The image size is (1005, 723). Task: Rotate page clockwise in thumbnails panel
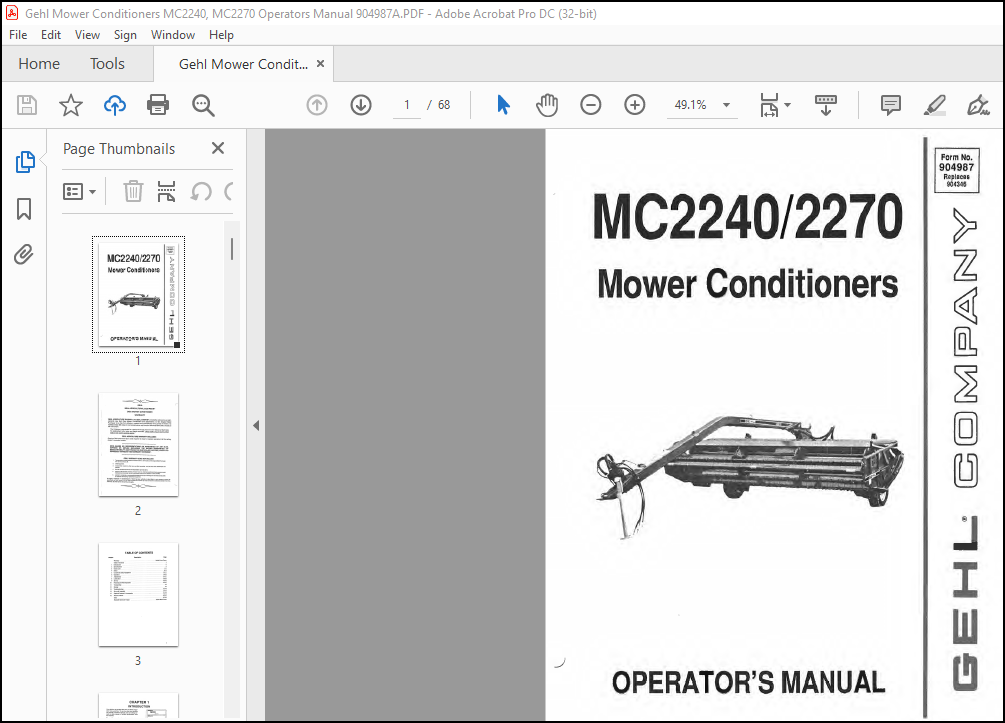click(229, 191)
